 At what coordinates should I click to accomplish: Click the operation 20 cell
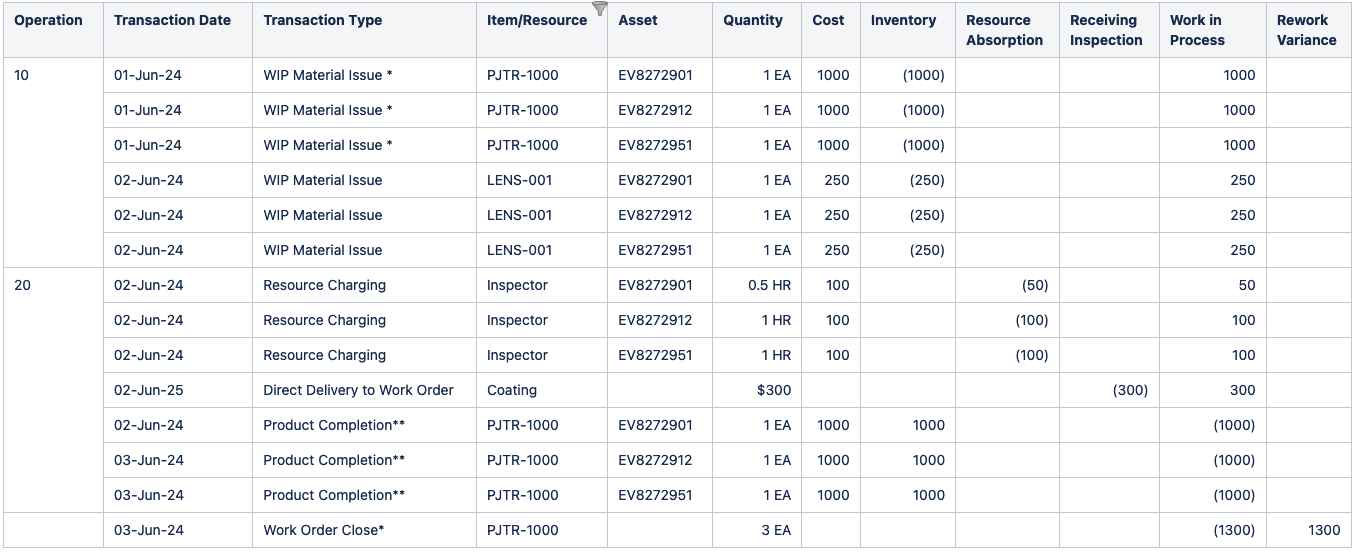pyautogui.click(x=22, y=285)
